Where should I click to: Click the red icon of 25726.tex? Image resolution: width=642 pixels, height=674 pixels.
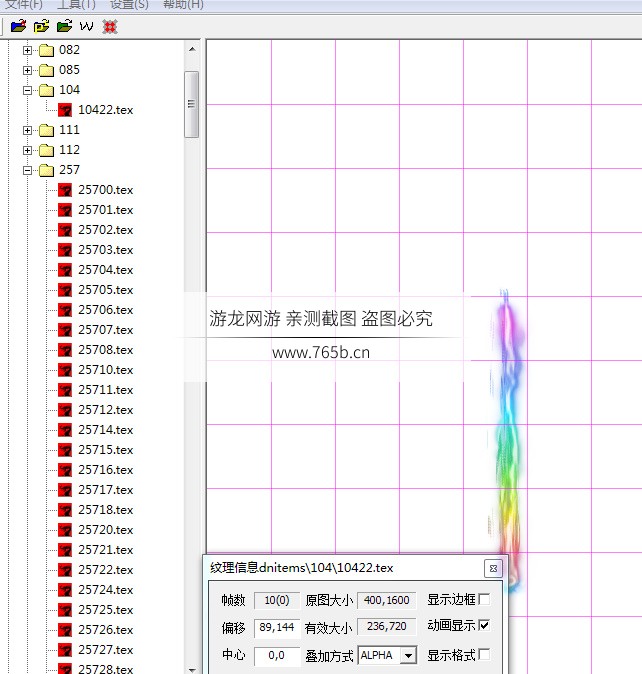pyautogui.click(x=65, y=630)
